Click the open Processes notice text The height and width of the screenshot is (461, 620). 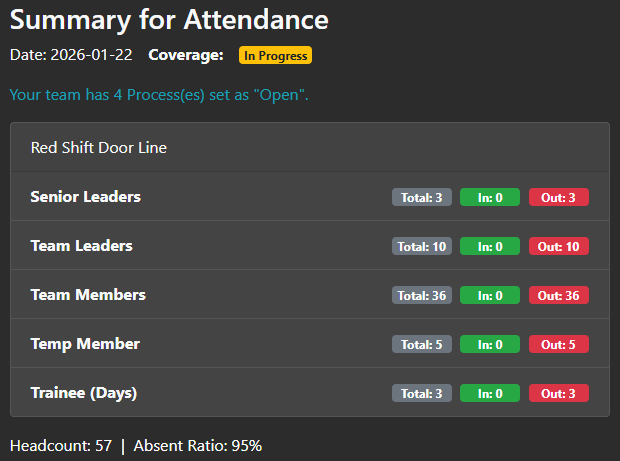(159, 95)
